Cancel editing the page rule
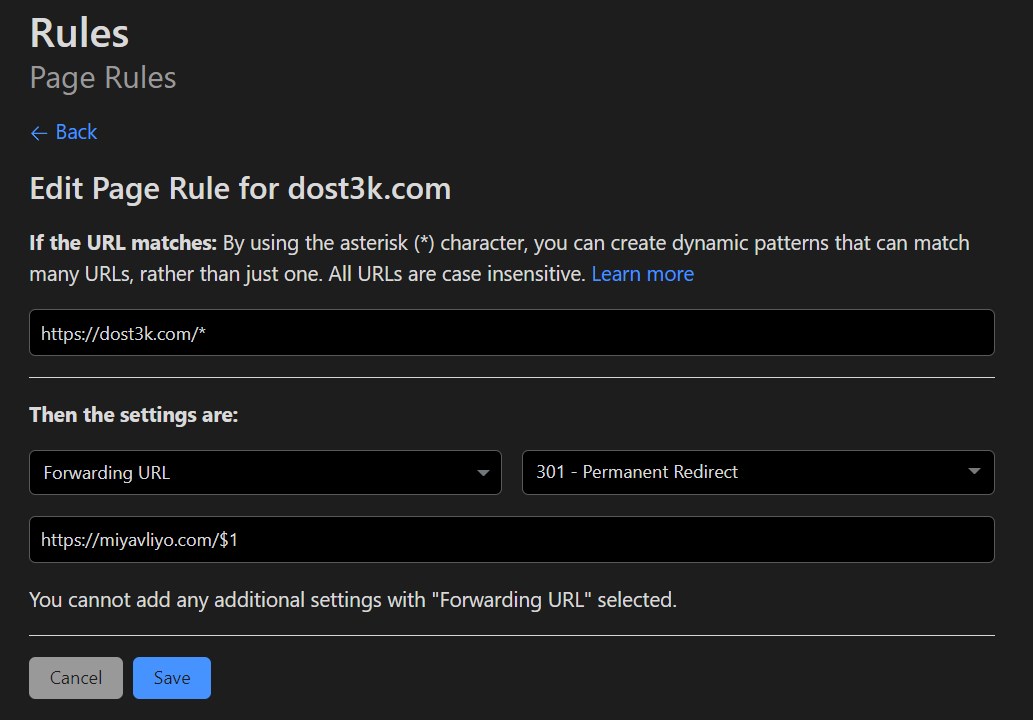Viewport: 1033px width, 720px height. (x=76, y=678)
